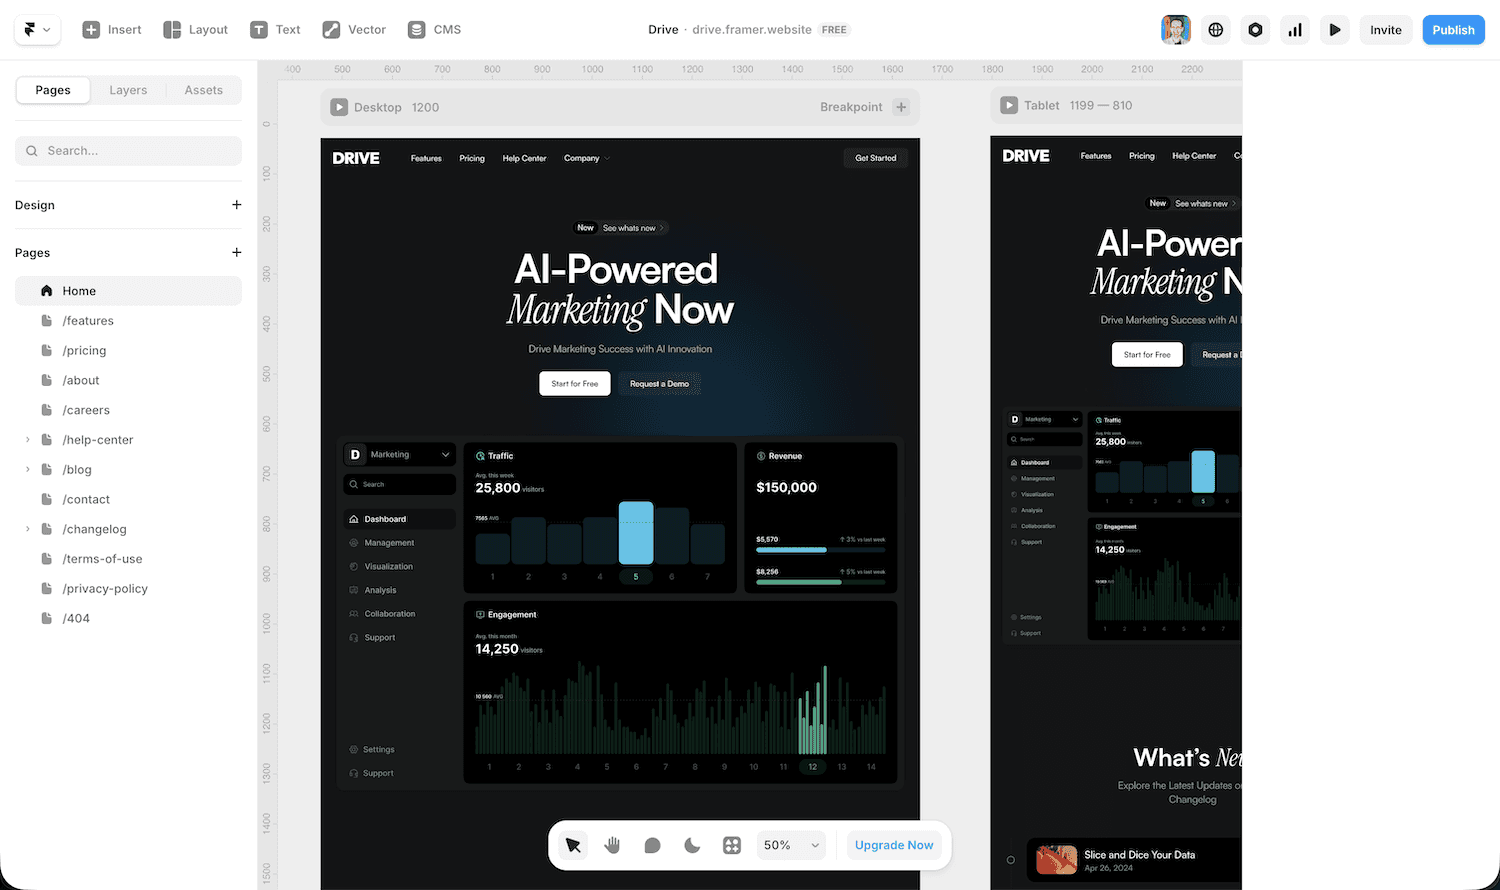Viewport: 1500px width, 890px height.
Task: Select the comment bubble tool
Action: click(652, 845)
